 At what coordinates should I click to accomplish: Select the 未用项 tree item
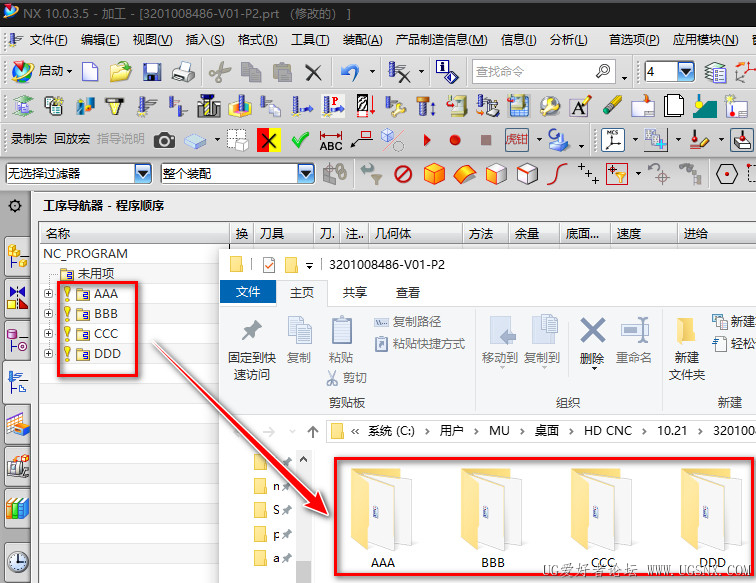96,274
